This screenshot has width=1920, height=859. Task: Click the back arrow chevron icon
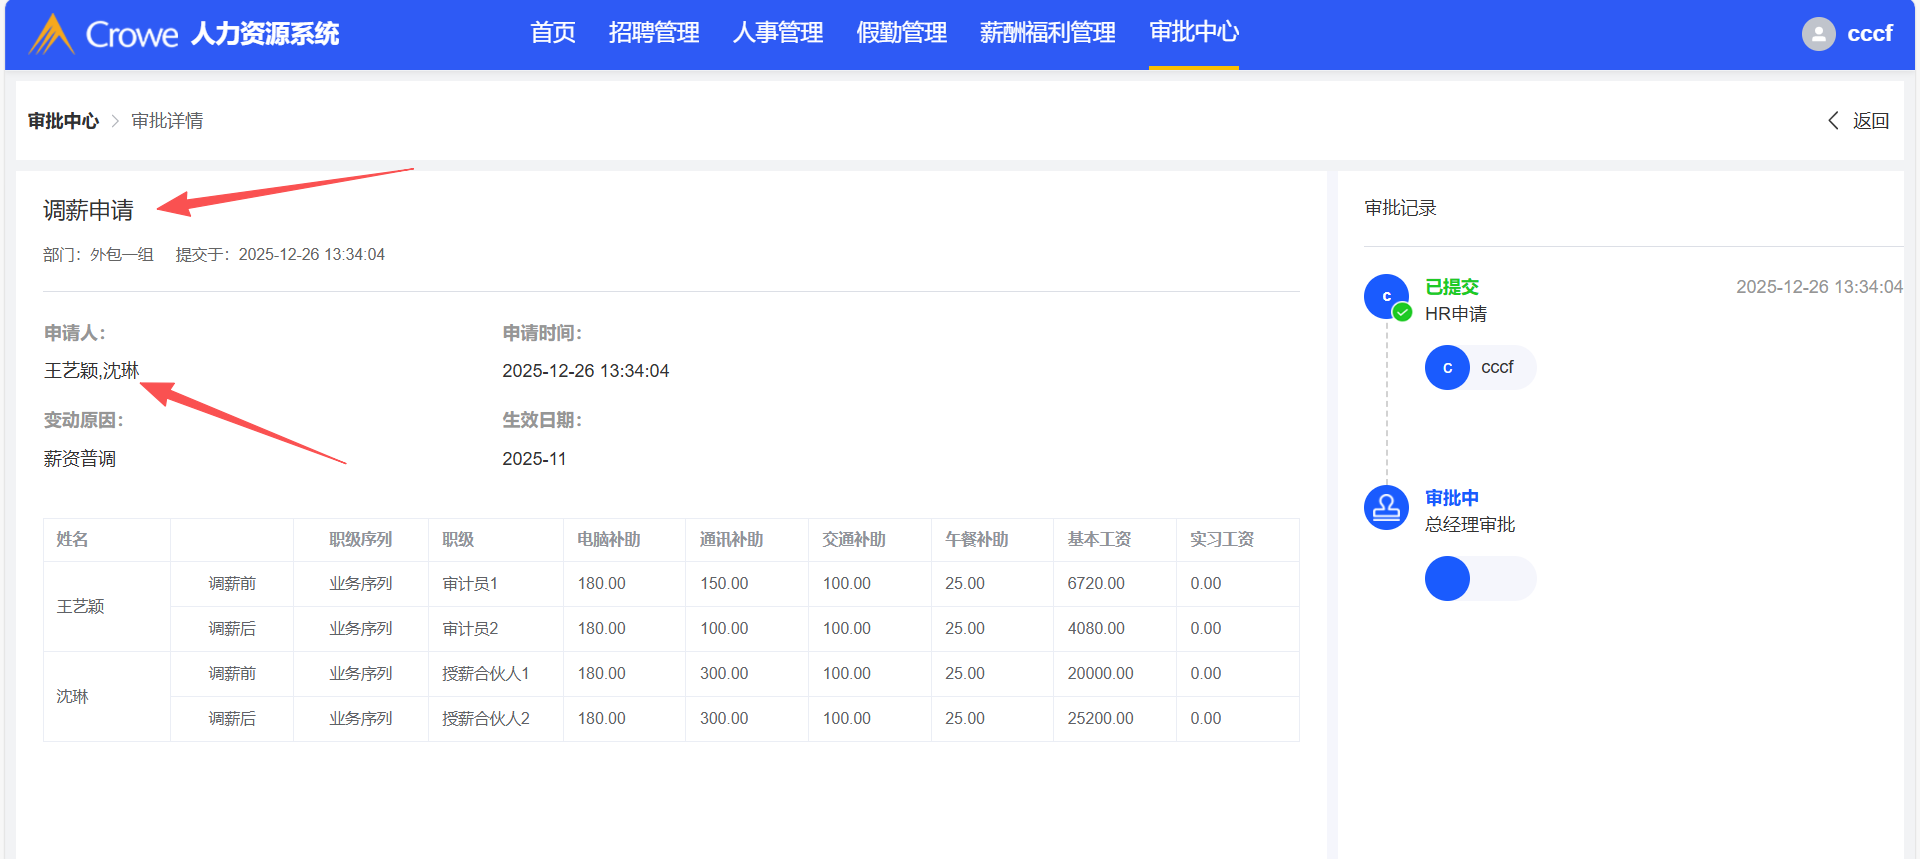tap(1833, 121)
